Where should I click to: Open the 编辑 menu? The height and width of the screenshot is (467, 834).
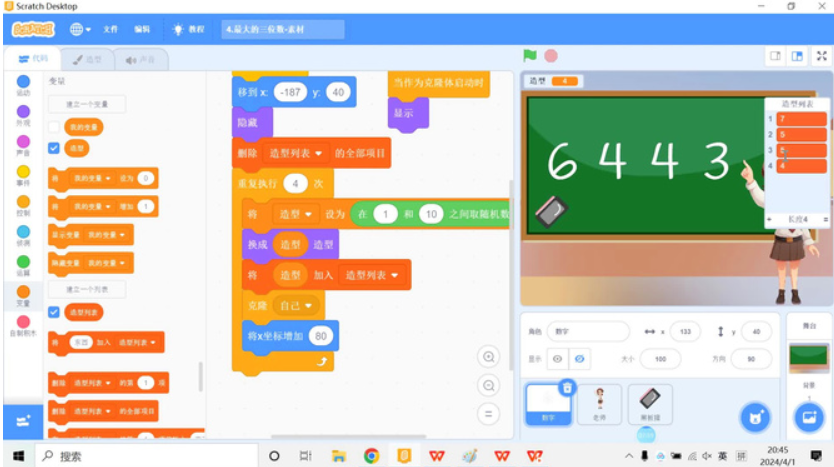click(142, 29)
